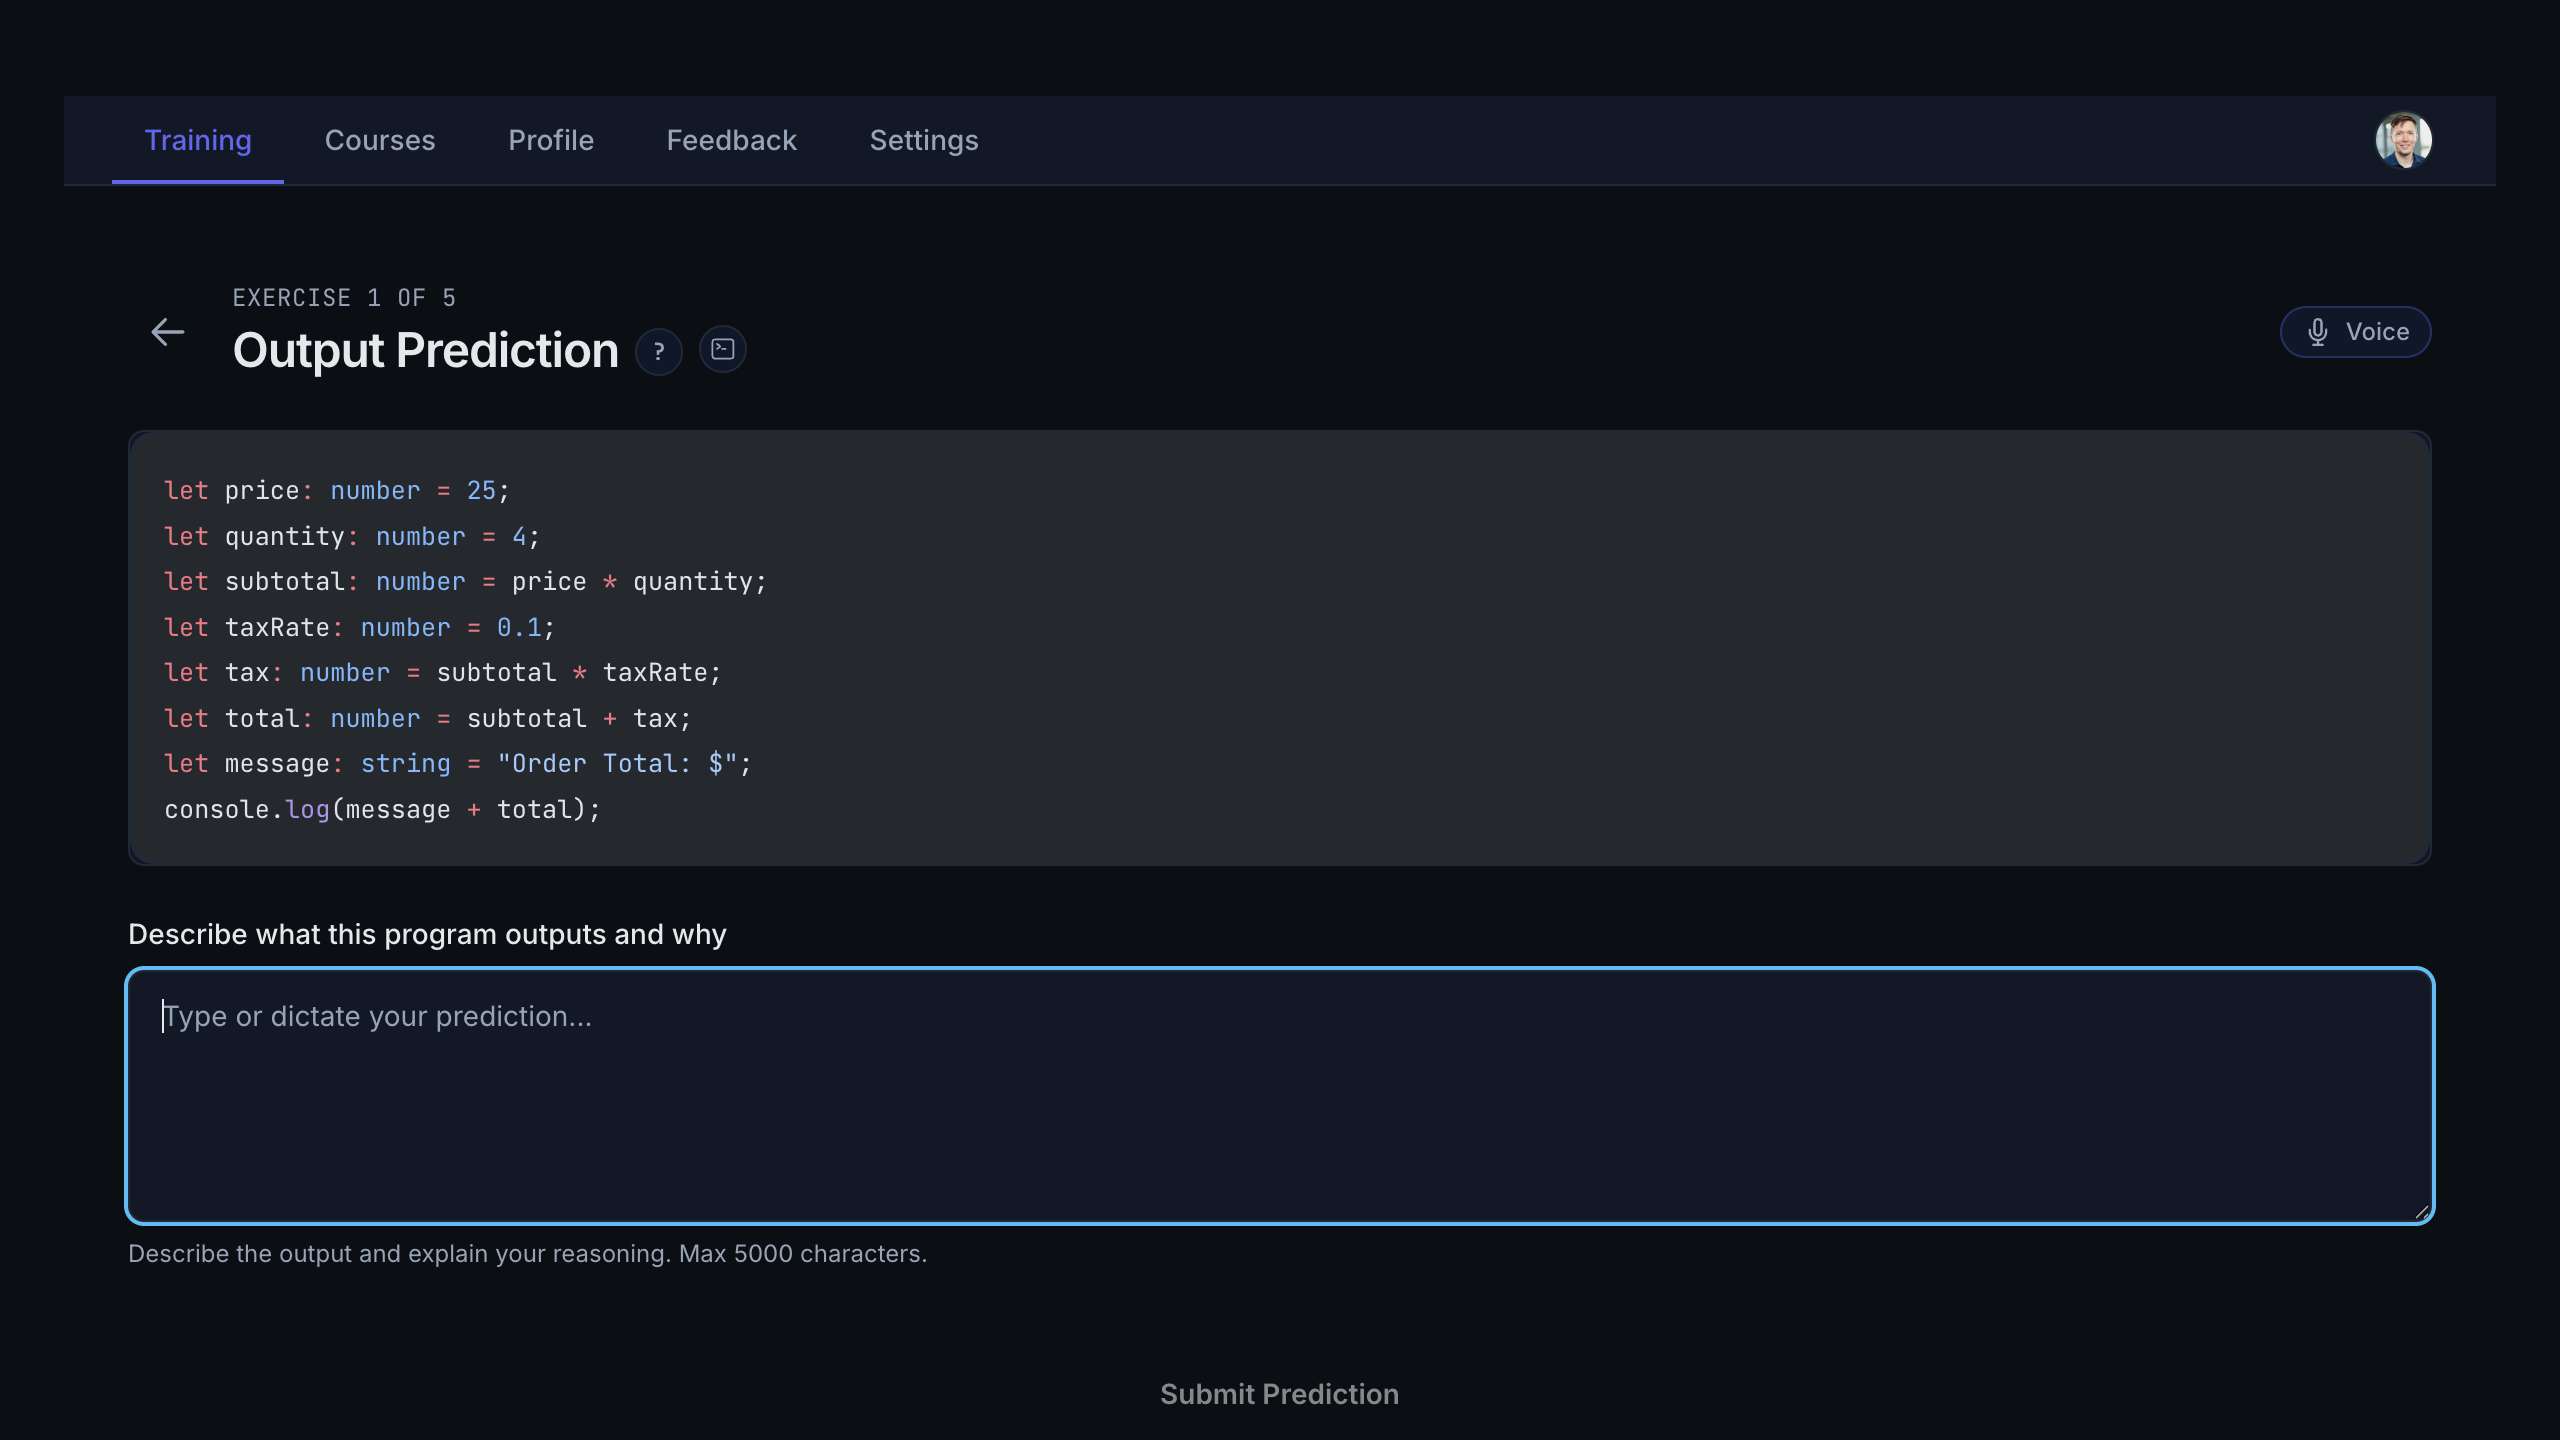Open help for the Output Prediction exercise
The width and height of the screenshot is (2560, 1440).
pos(658,351)
